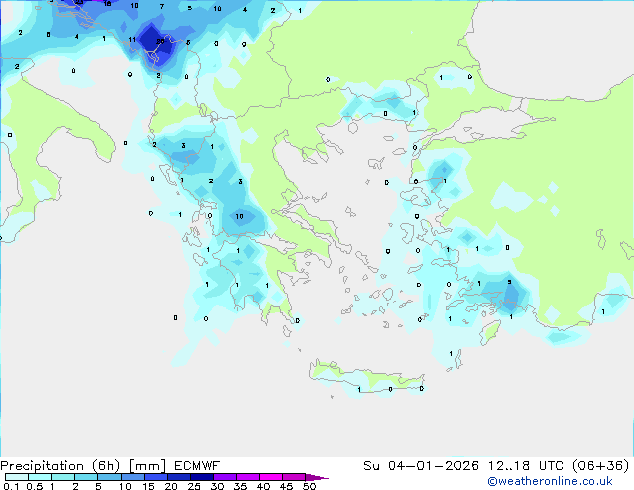The height and width of the screenshot is (490, 634).
Task: Click the 10–15 mm legend swatch
Action: 133,477
